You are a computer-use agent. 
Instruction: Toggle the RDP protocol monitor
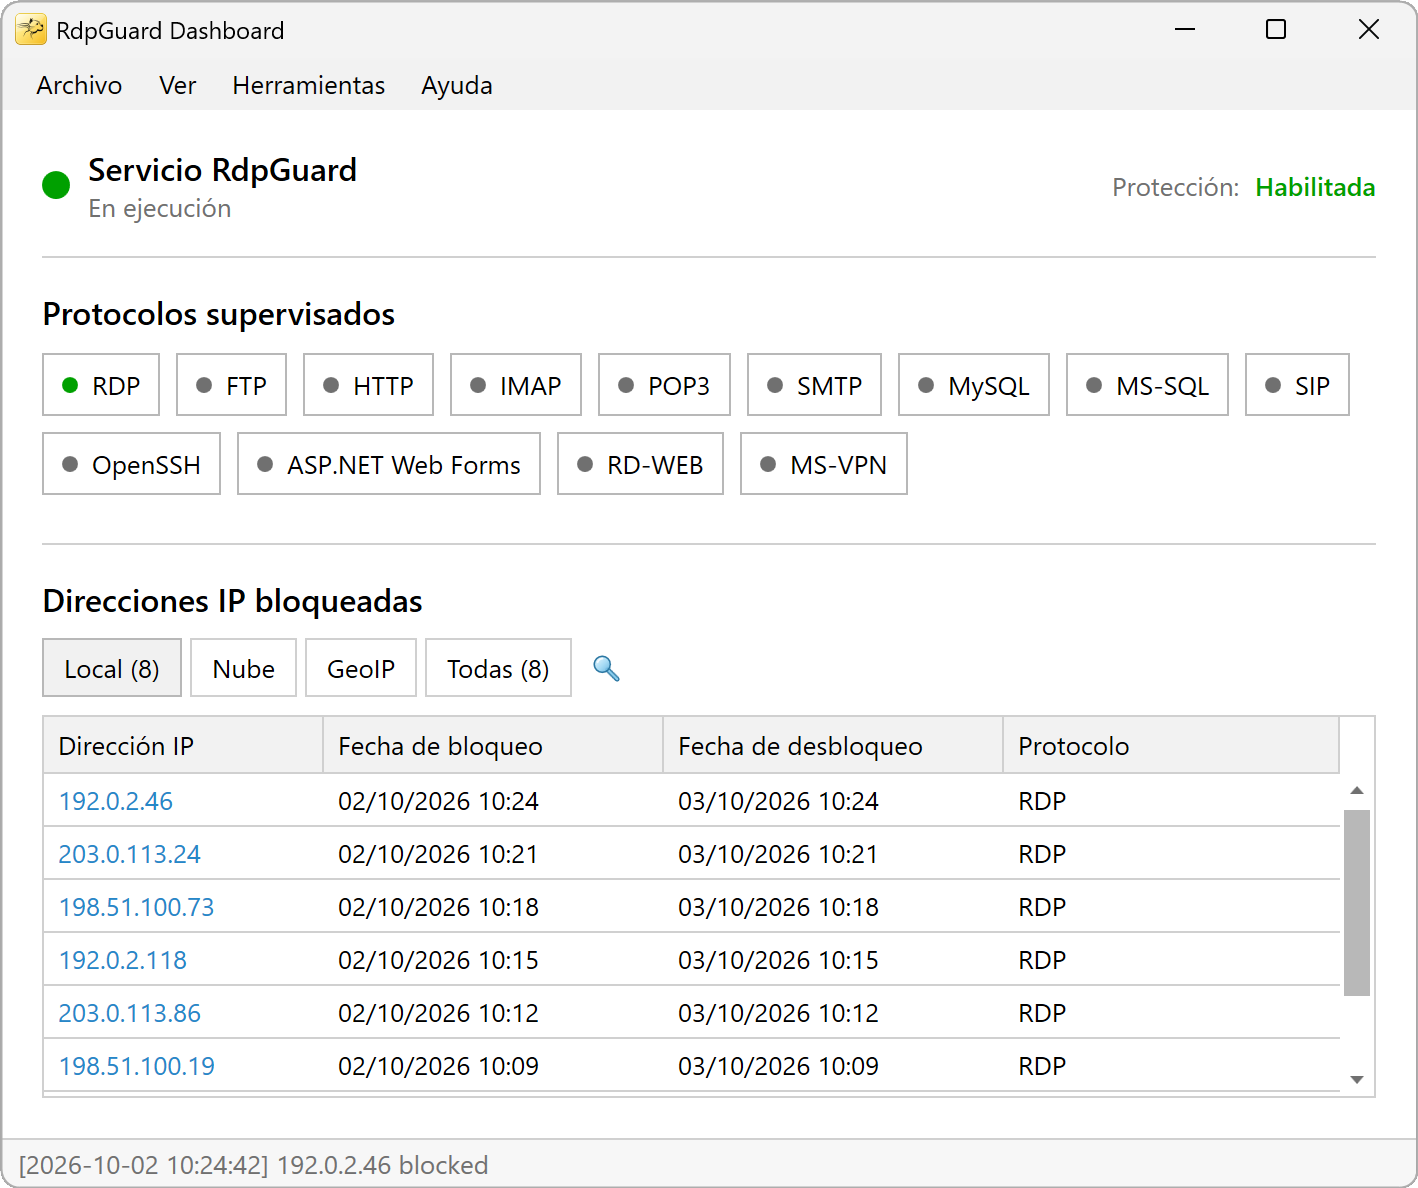point(101,385)
